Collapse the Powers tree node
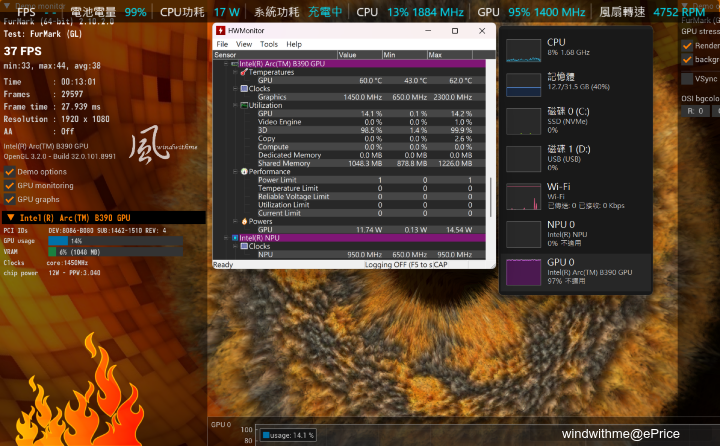Screen dimensions: 720x446 (x=235, y=221)
